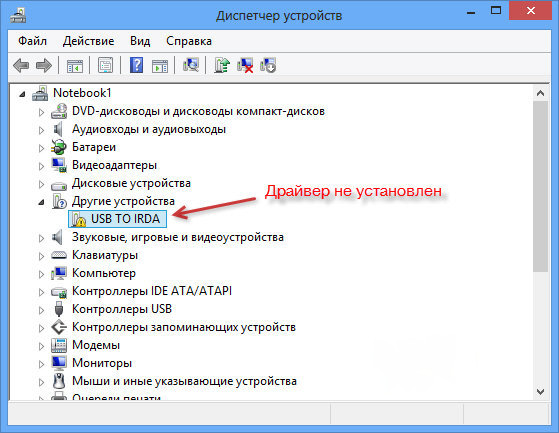The width and height of the screenshot is (559, 433).
Task: Select the USB TO IRDA device
Action: tap(117, 219)
